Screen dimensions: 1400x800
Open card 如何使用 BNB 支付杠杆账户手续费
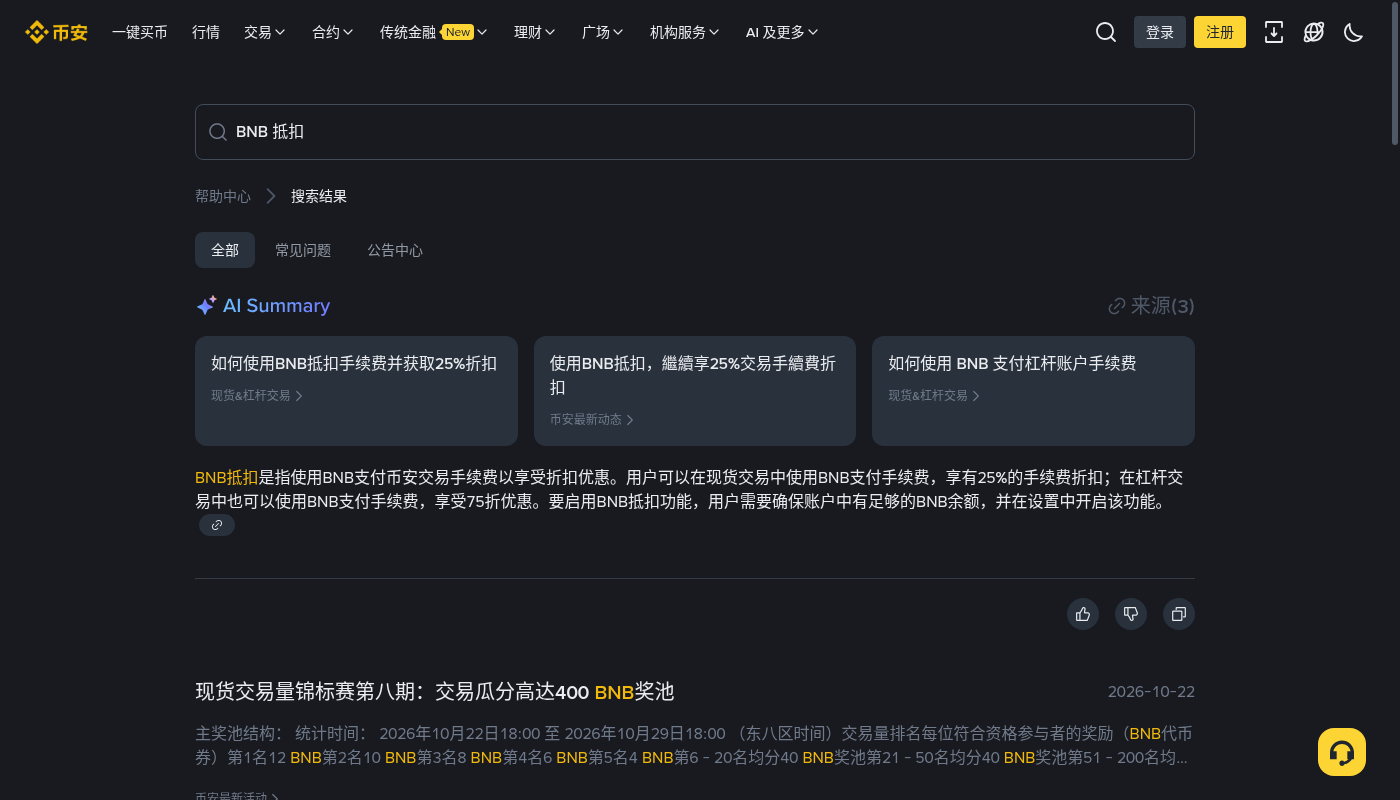1033,391
